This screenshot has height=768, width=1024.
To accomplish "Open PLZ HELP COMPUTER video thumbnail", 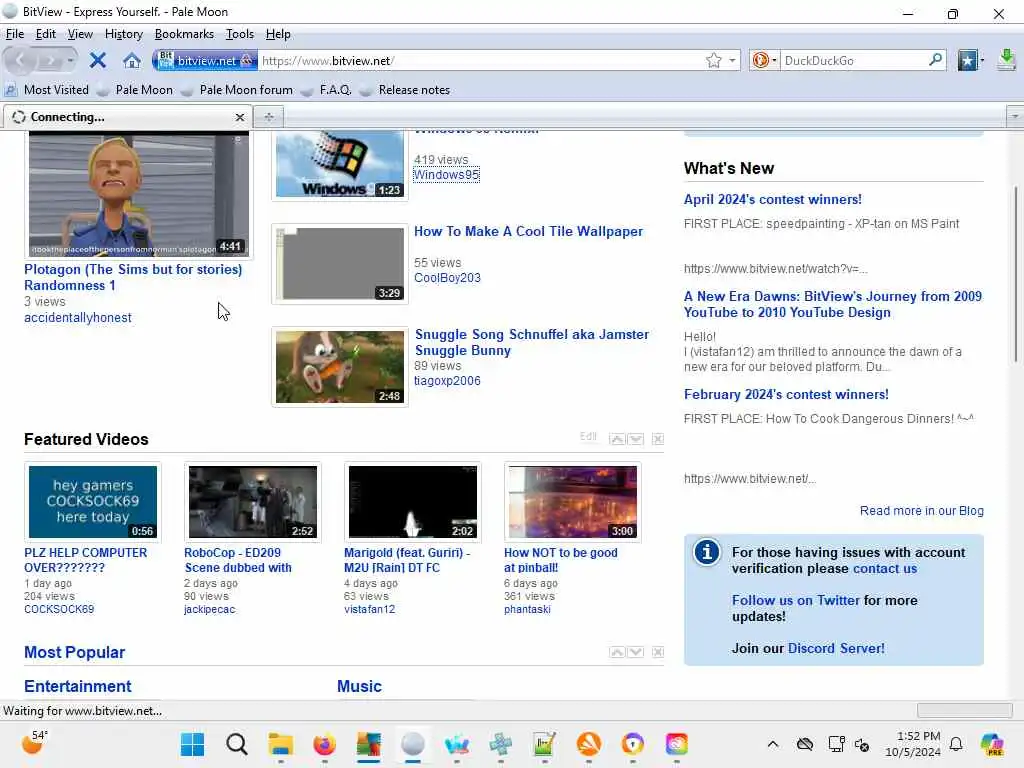I will [x=93, y=502].
